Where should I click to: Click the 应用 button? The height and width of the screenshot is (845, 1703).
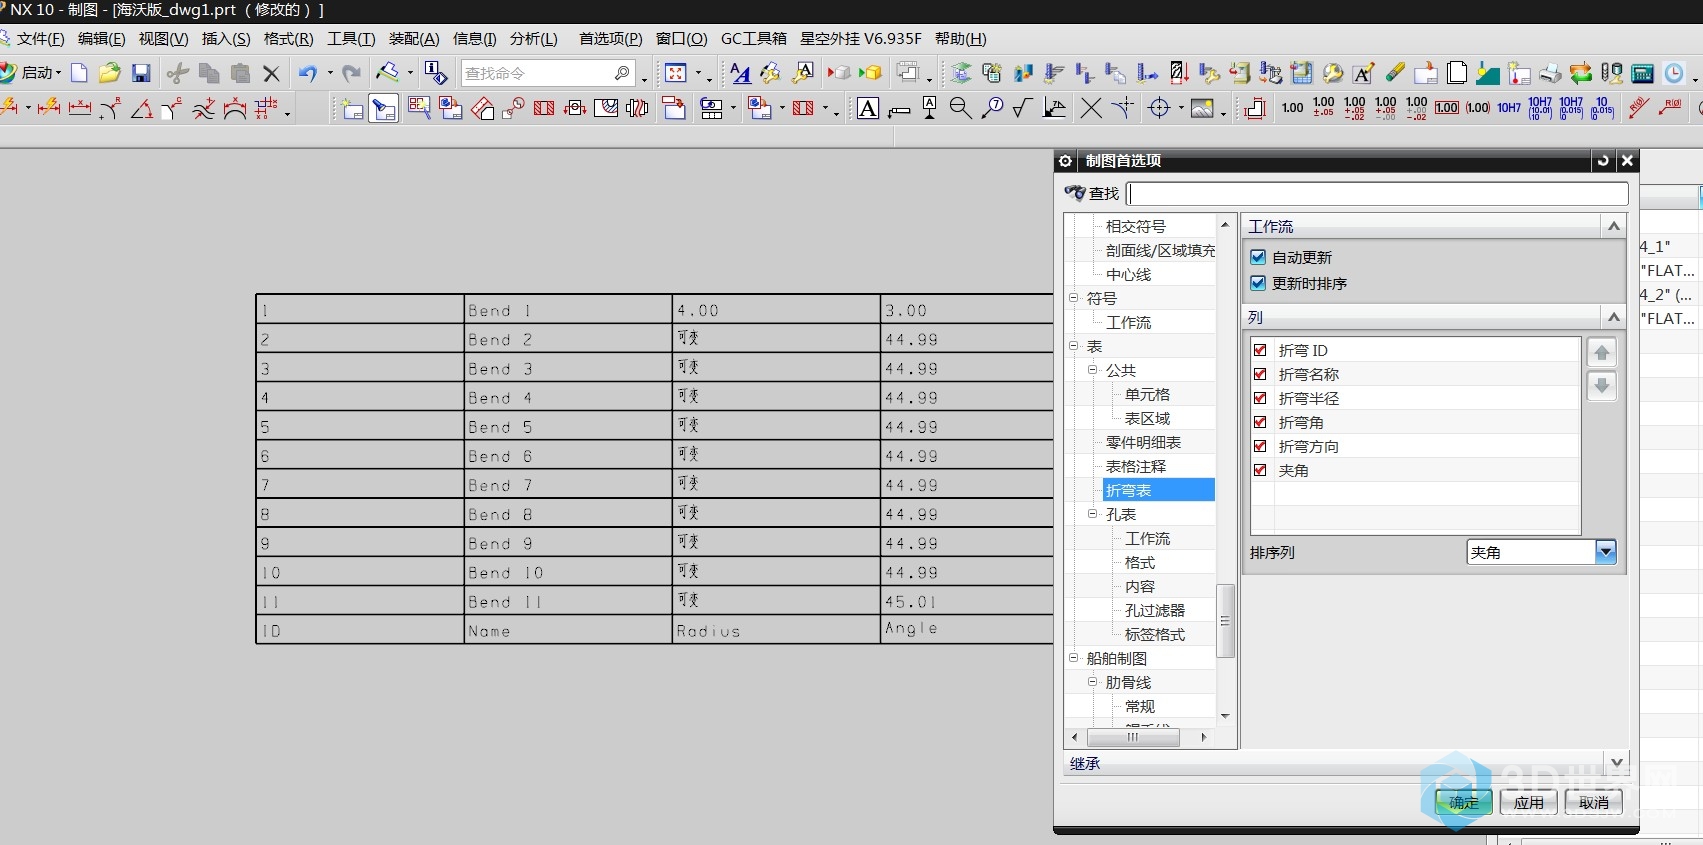(x=1528, y=802)
